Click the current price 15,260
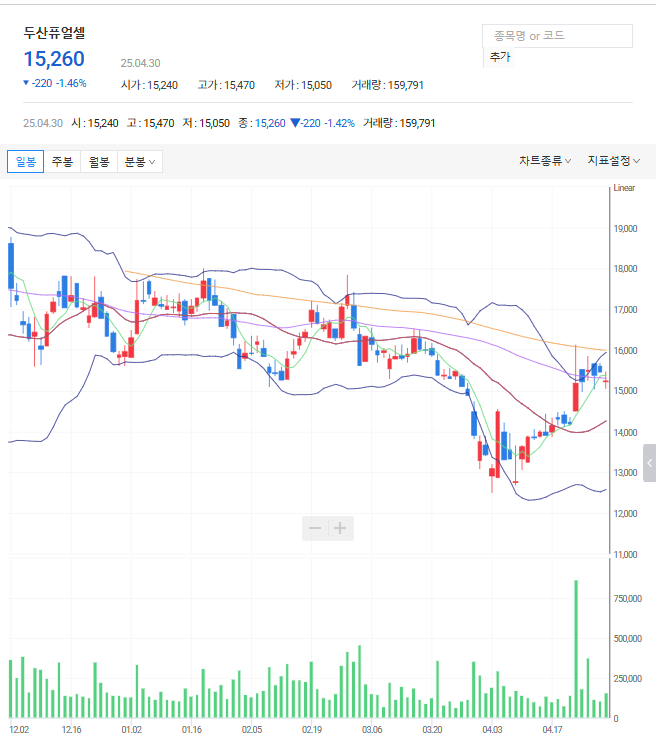Screen dimensions: 661x743 pyautogui.click(x=54, y=59)
